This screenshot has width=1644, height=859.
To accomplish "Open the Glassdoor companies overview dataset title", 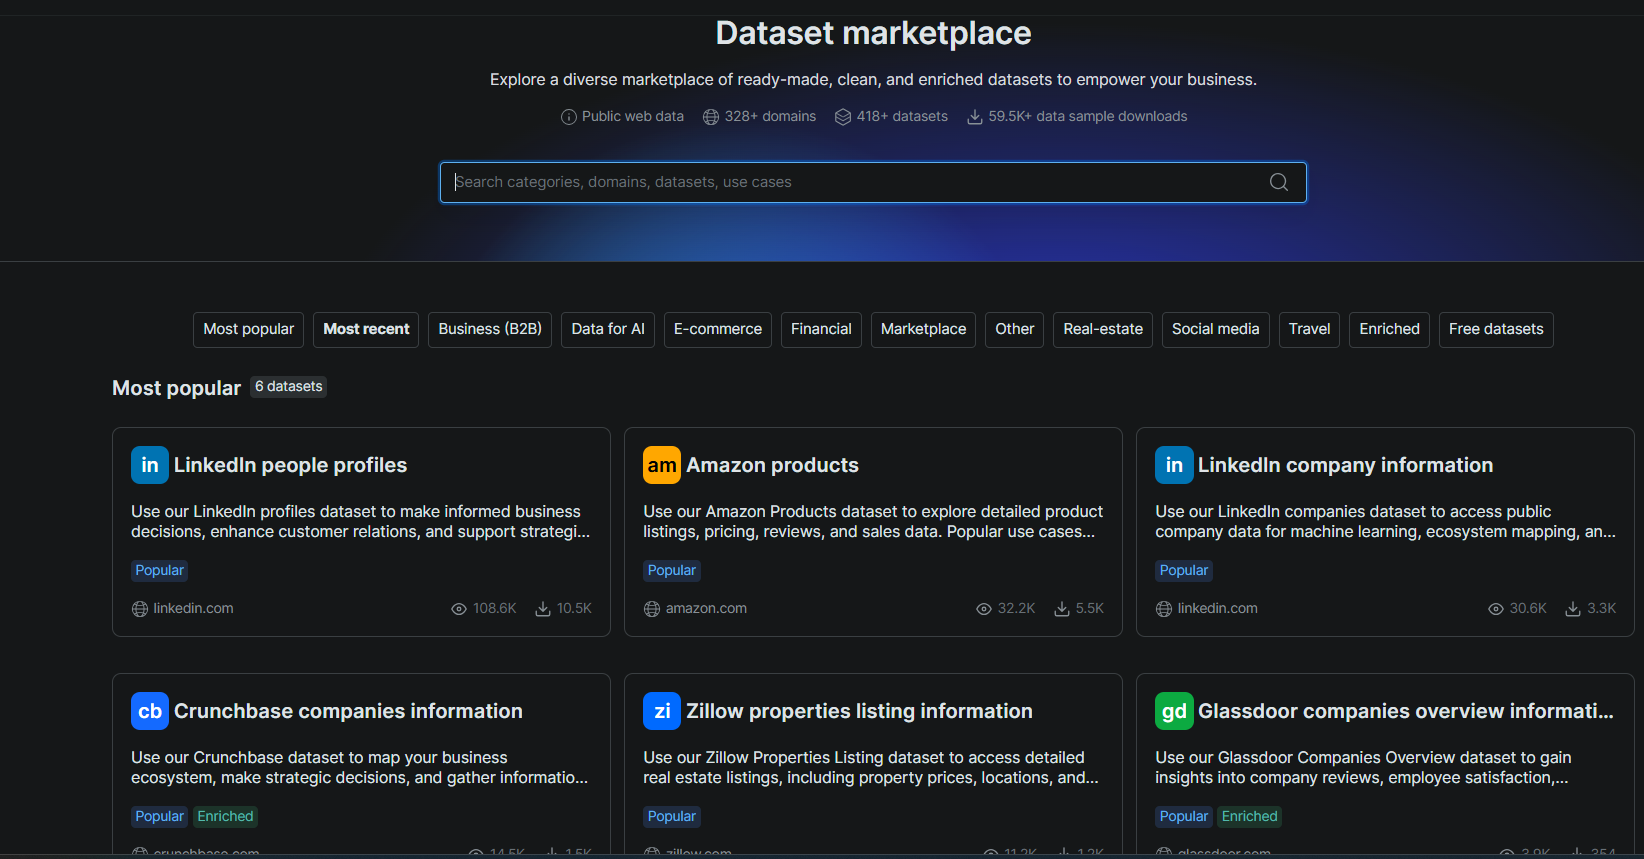I will tap(1405, 711).
